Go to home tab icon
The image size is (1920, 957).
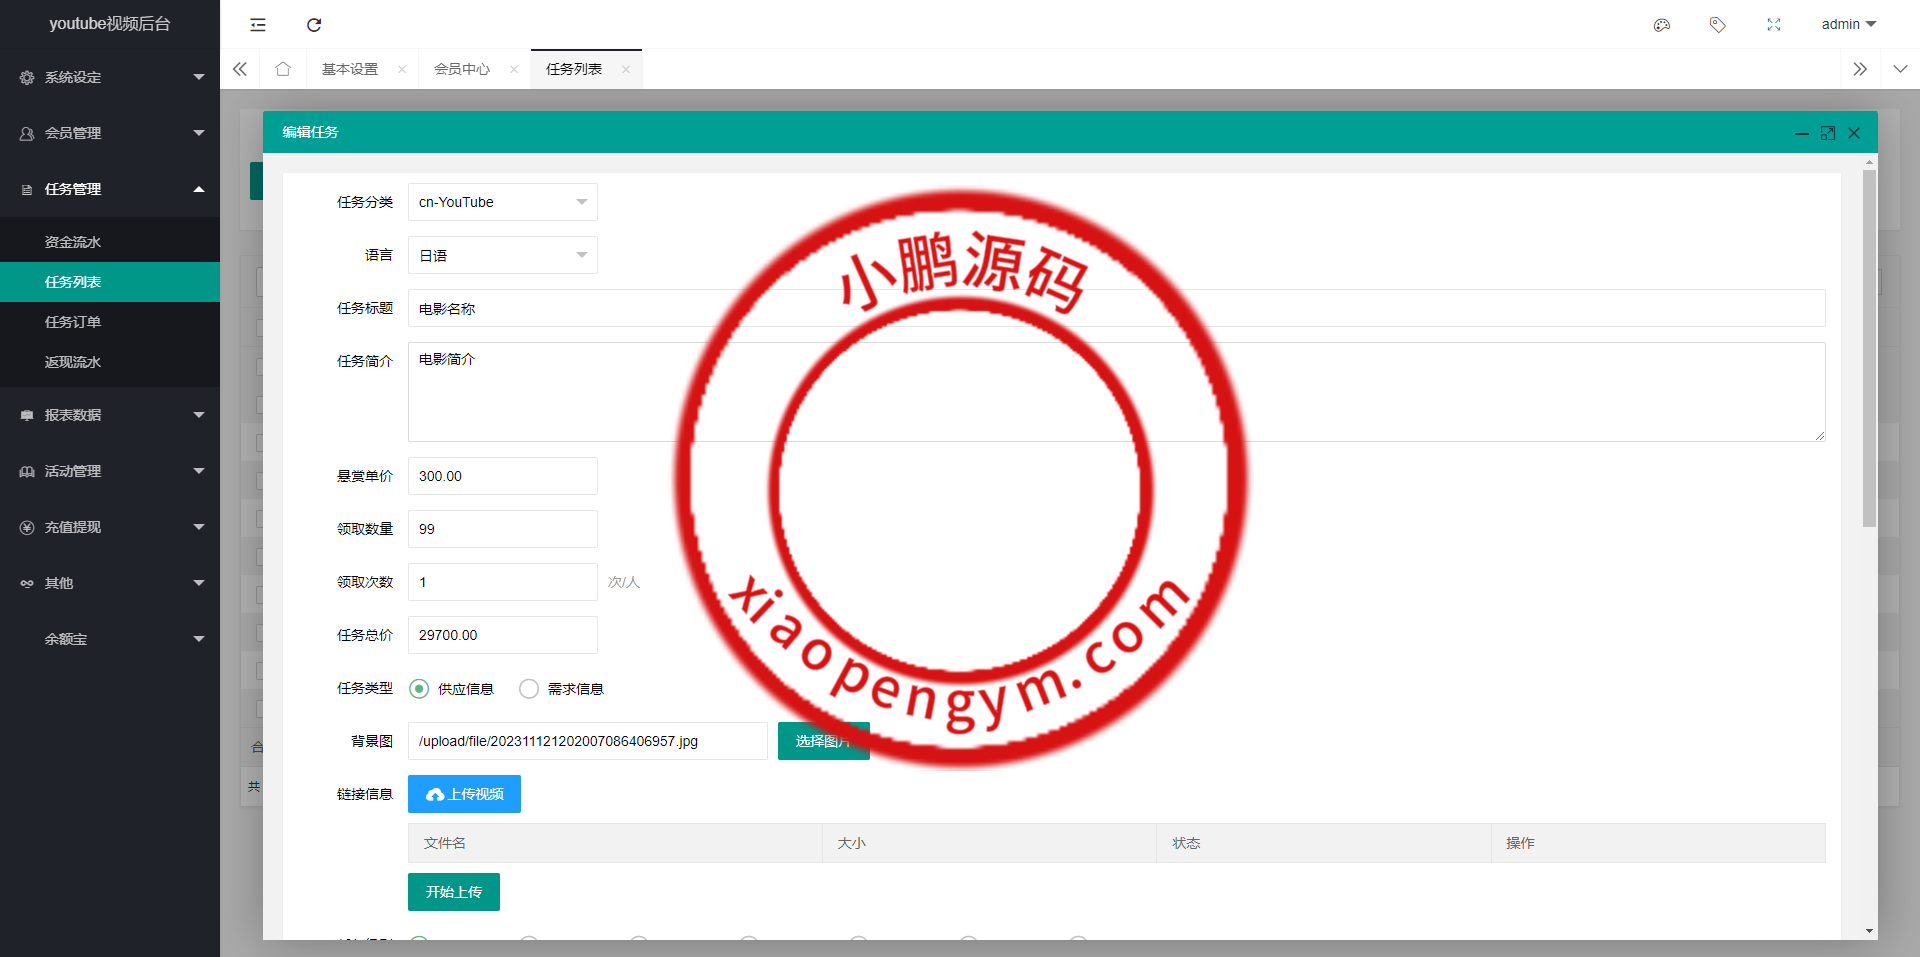click(x=283, y=69)
